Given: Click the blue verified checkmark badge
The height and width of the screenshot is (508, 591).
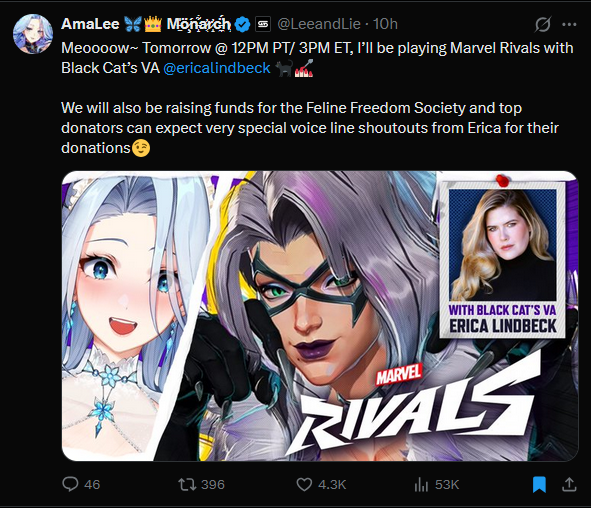Looking at the screenshot, I should tap(242, 24).
